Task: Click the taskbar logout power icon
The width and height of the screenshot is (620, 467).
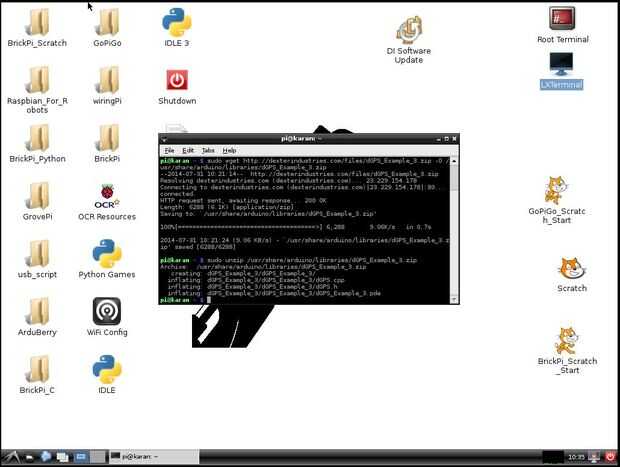Action: 611,457
